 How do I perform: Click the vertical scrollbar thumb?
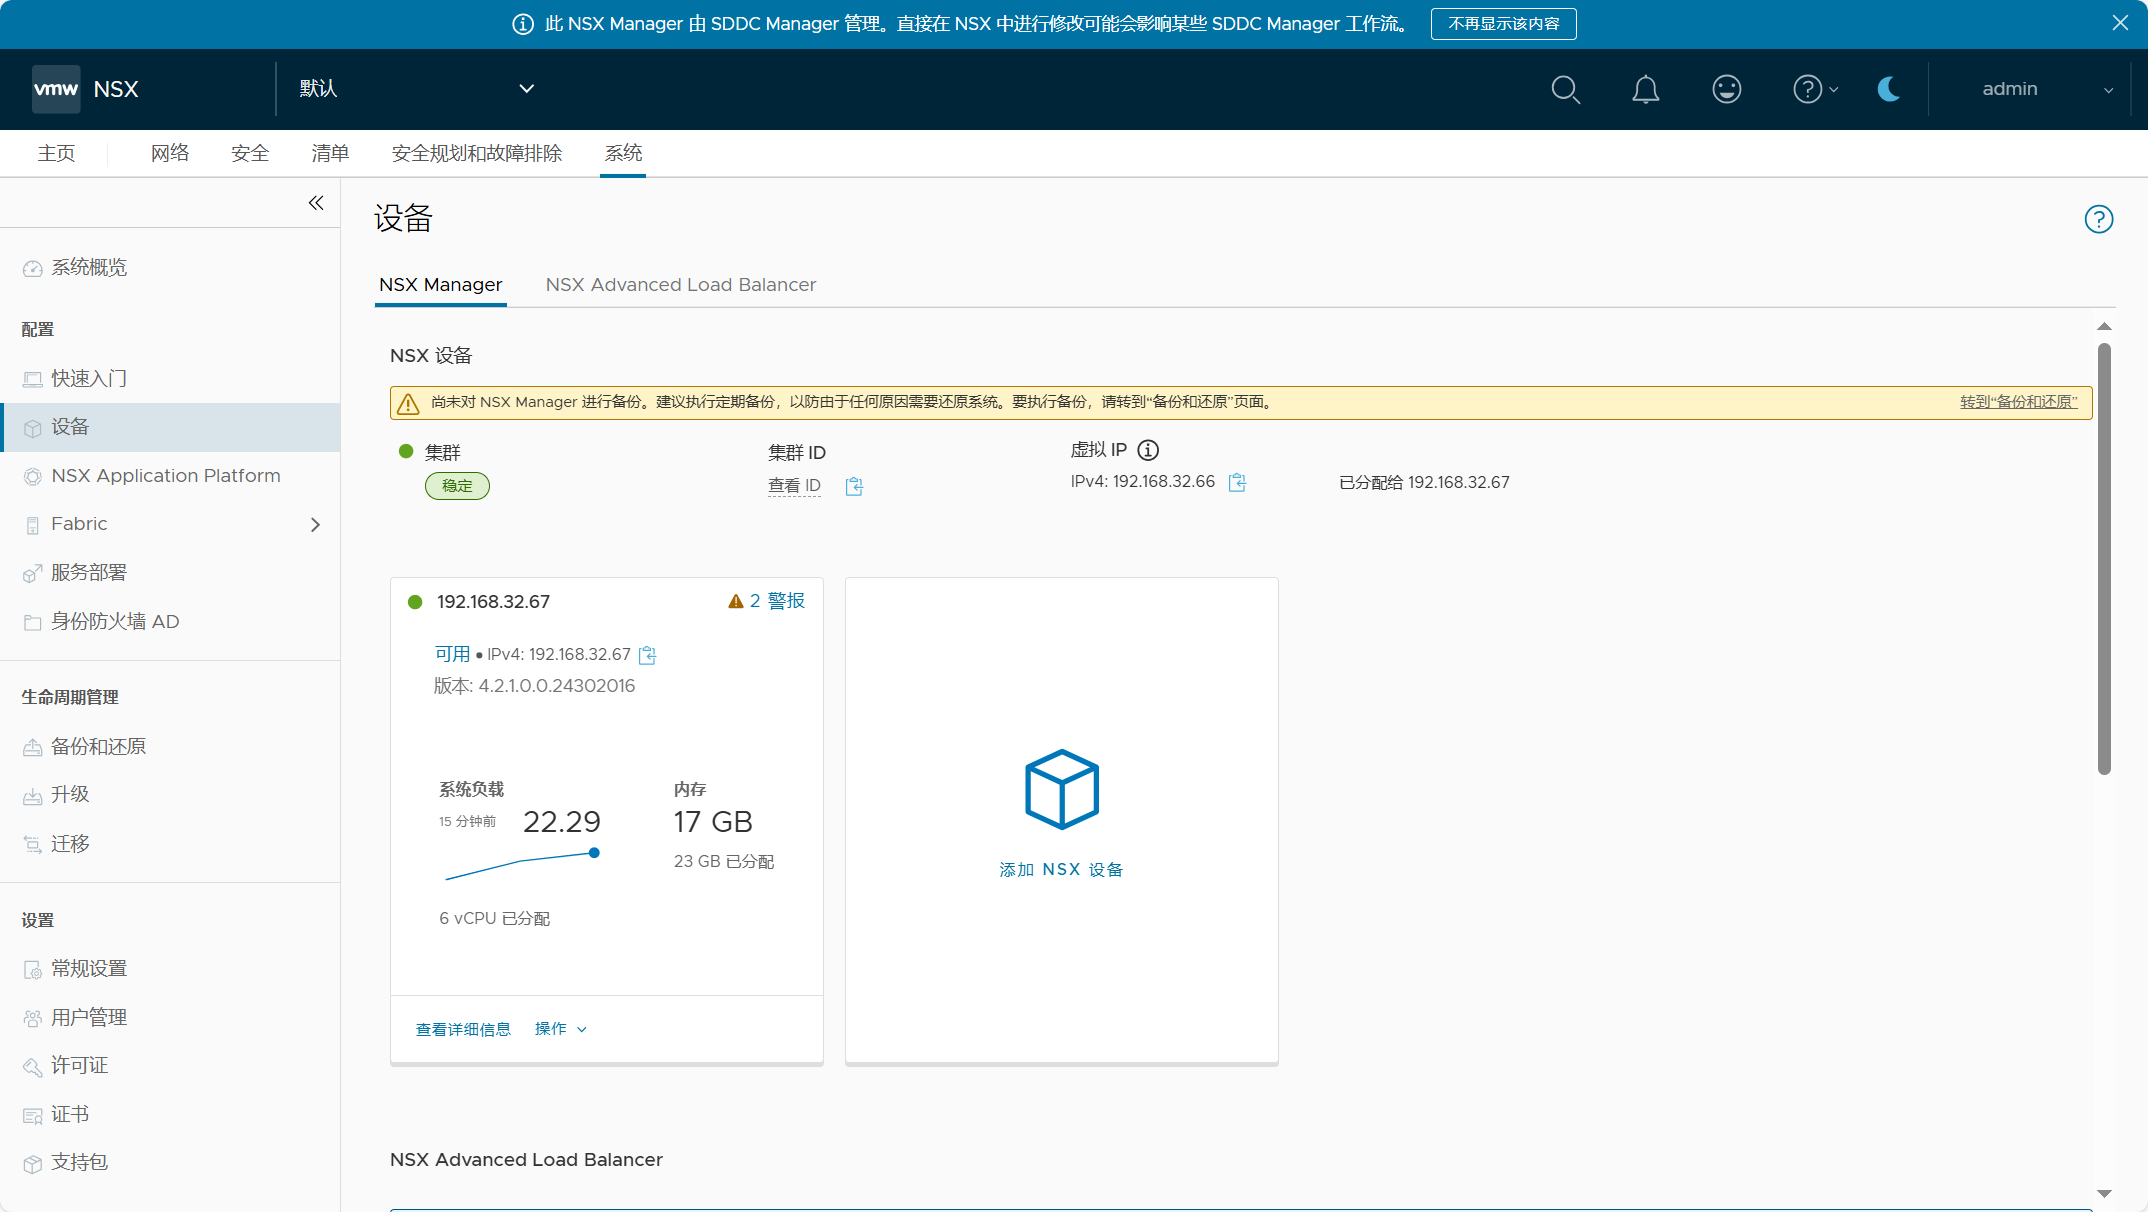click(2104, 558)
